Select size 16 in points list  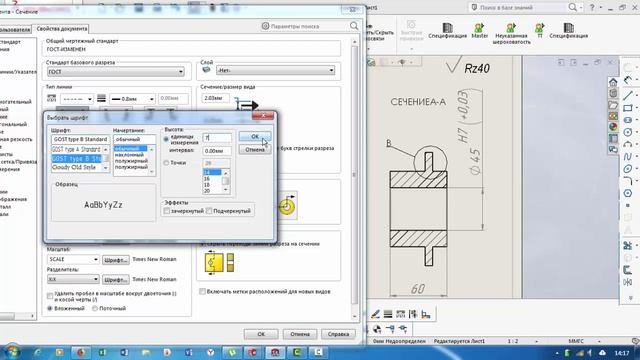click(x=207, y=179)
